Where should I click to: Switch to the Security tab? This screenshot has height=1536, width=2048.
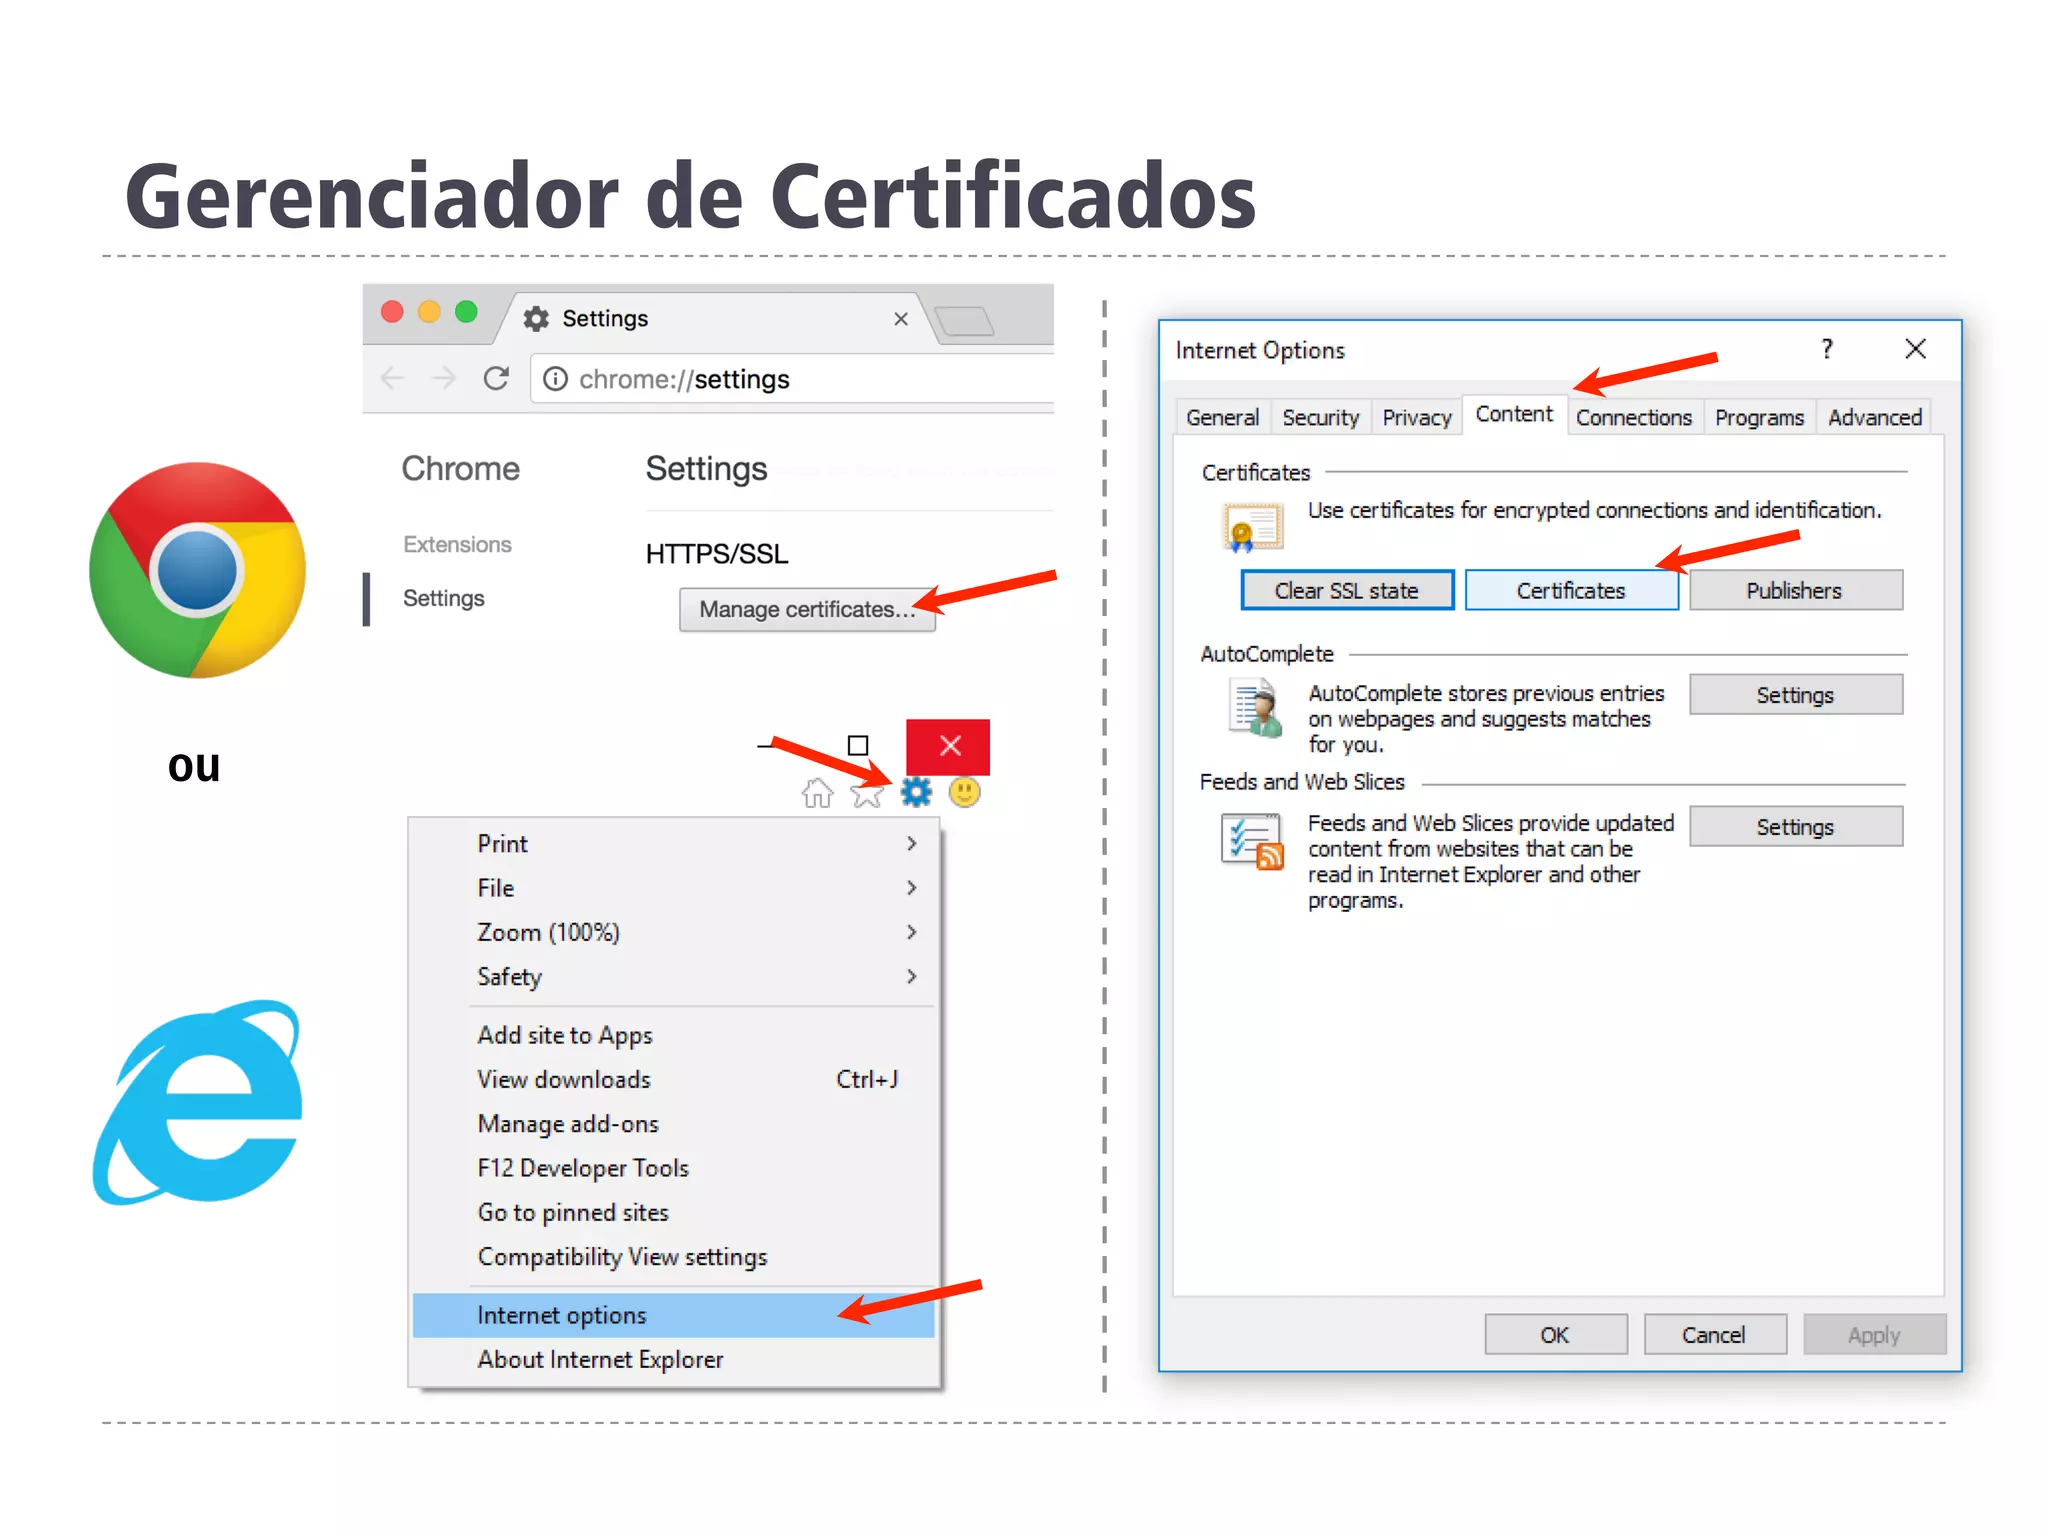[x=1320, y=417]
